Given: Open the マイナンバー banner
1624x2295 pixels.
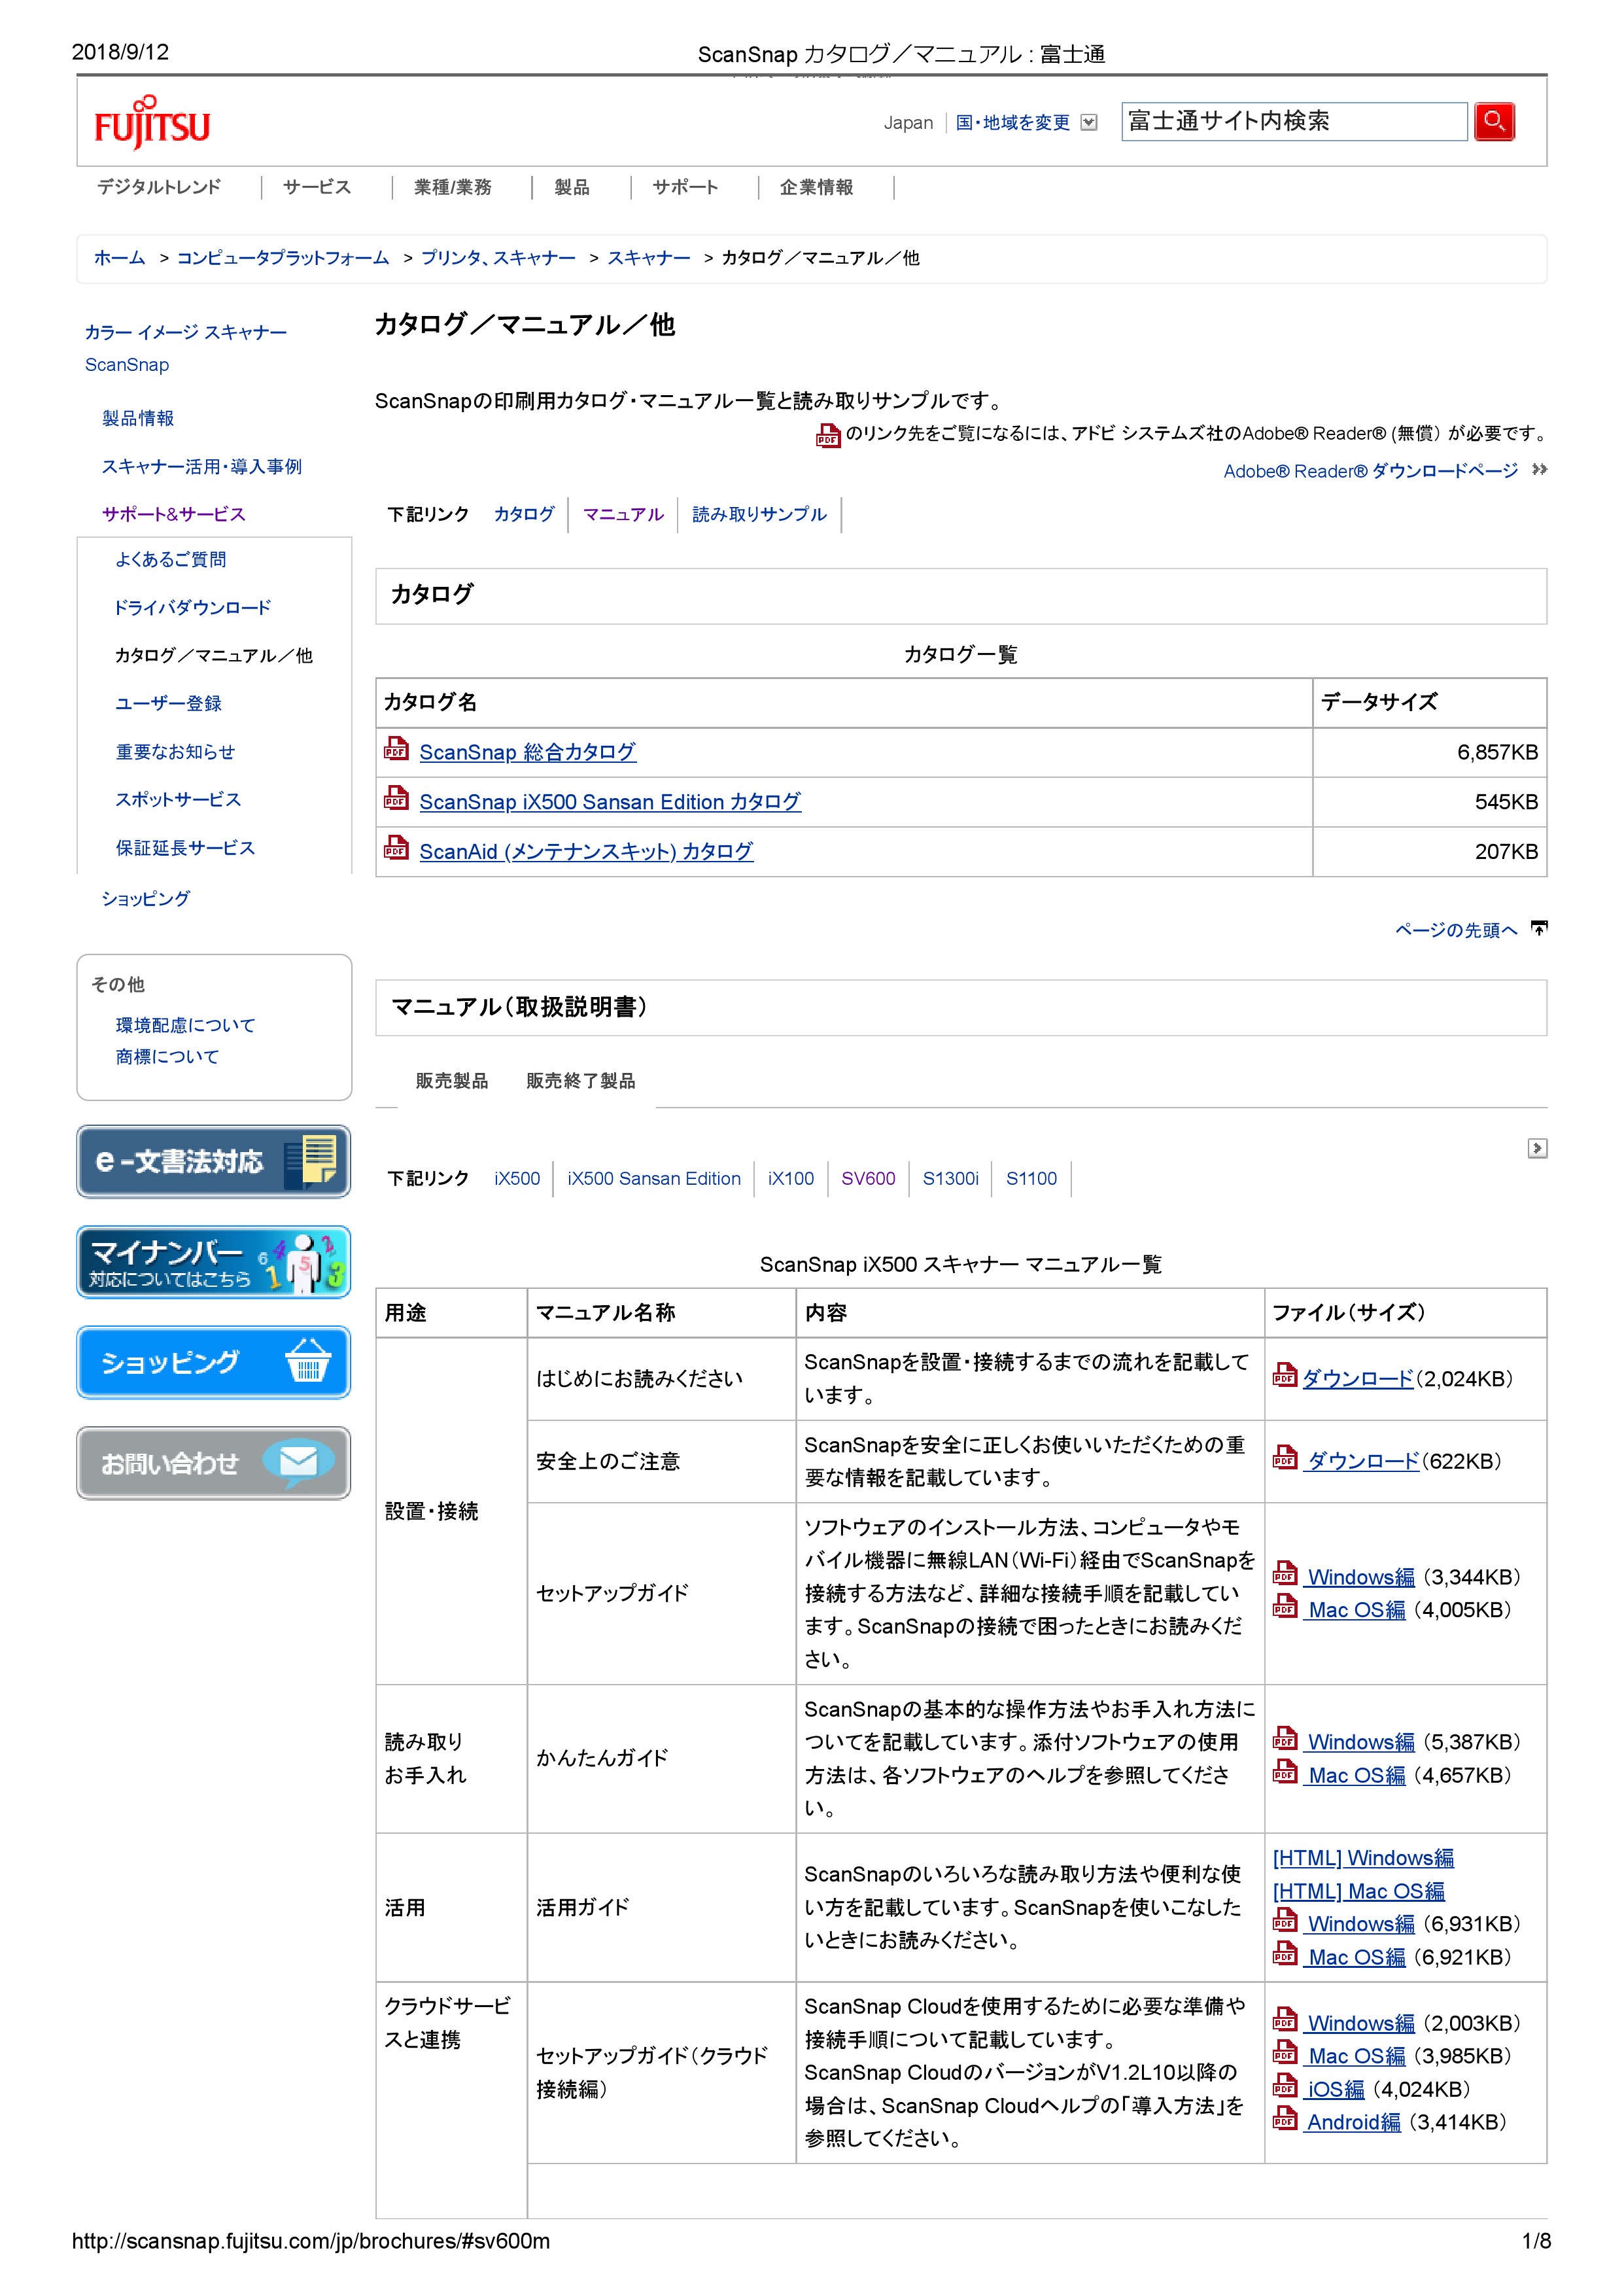Looking at the screenshot, I should (x=213, y=1262).
